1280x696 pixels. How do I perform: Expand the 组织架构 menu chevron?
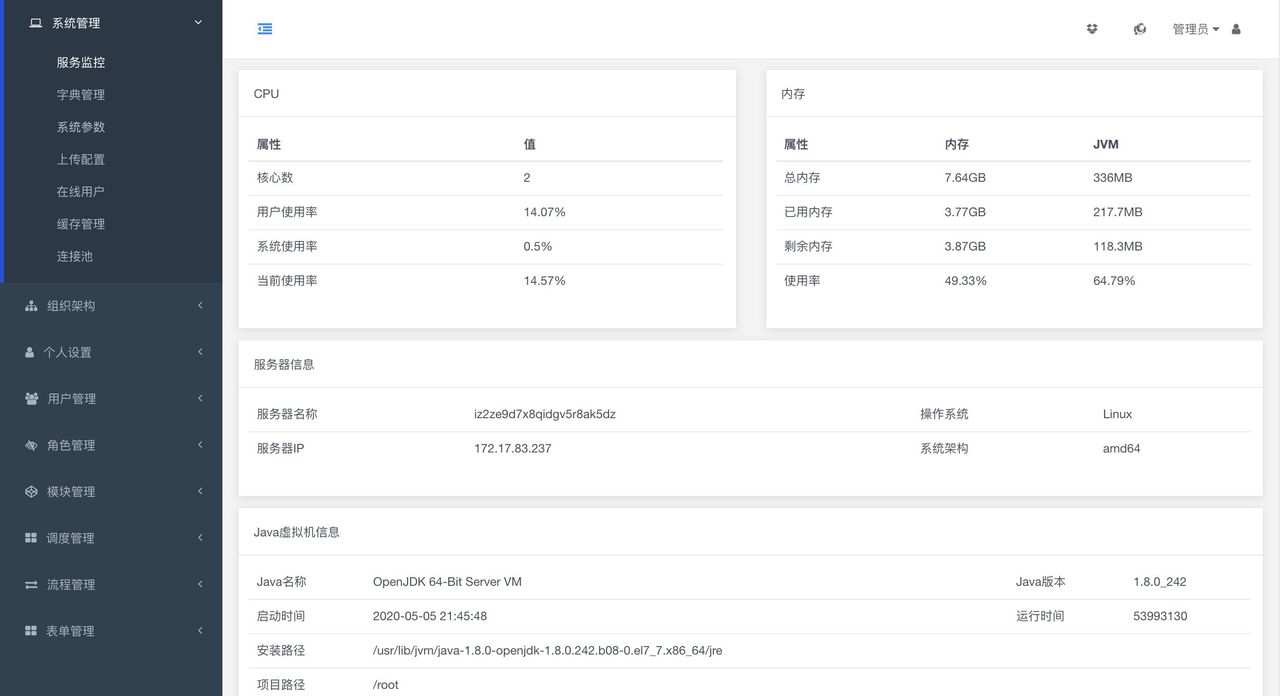(200, 305)
